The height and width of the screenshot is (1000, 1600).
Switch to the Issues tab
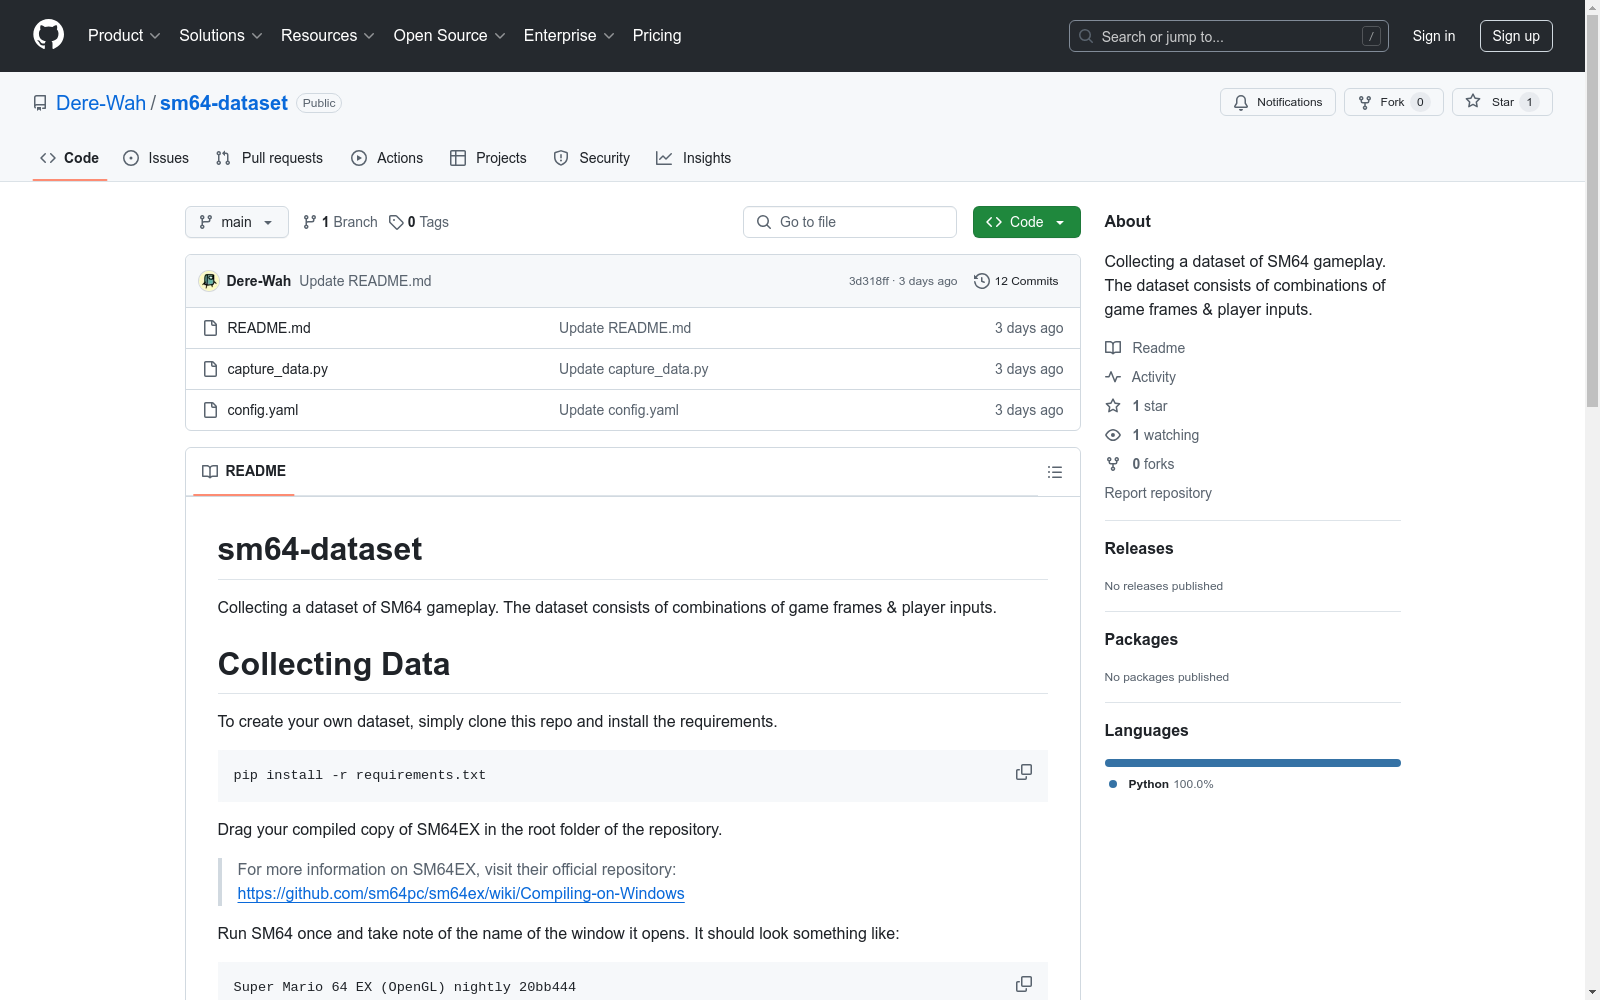[x=156, y=158]
